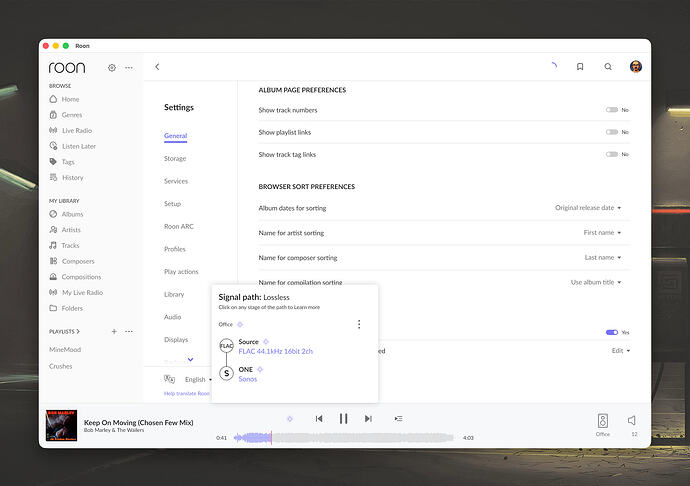Image resolution: width=690 pixels, height=486 pixels.
Task: Open Name for artist sorting dropdown
Action: [x=602, y=232]
